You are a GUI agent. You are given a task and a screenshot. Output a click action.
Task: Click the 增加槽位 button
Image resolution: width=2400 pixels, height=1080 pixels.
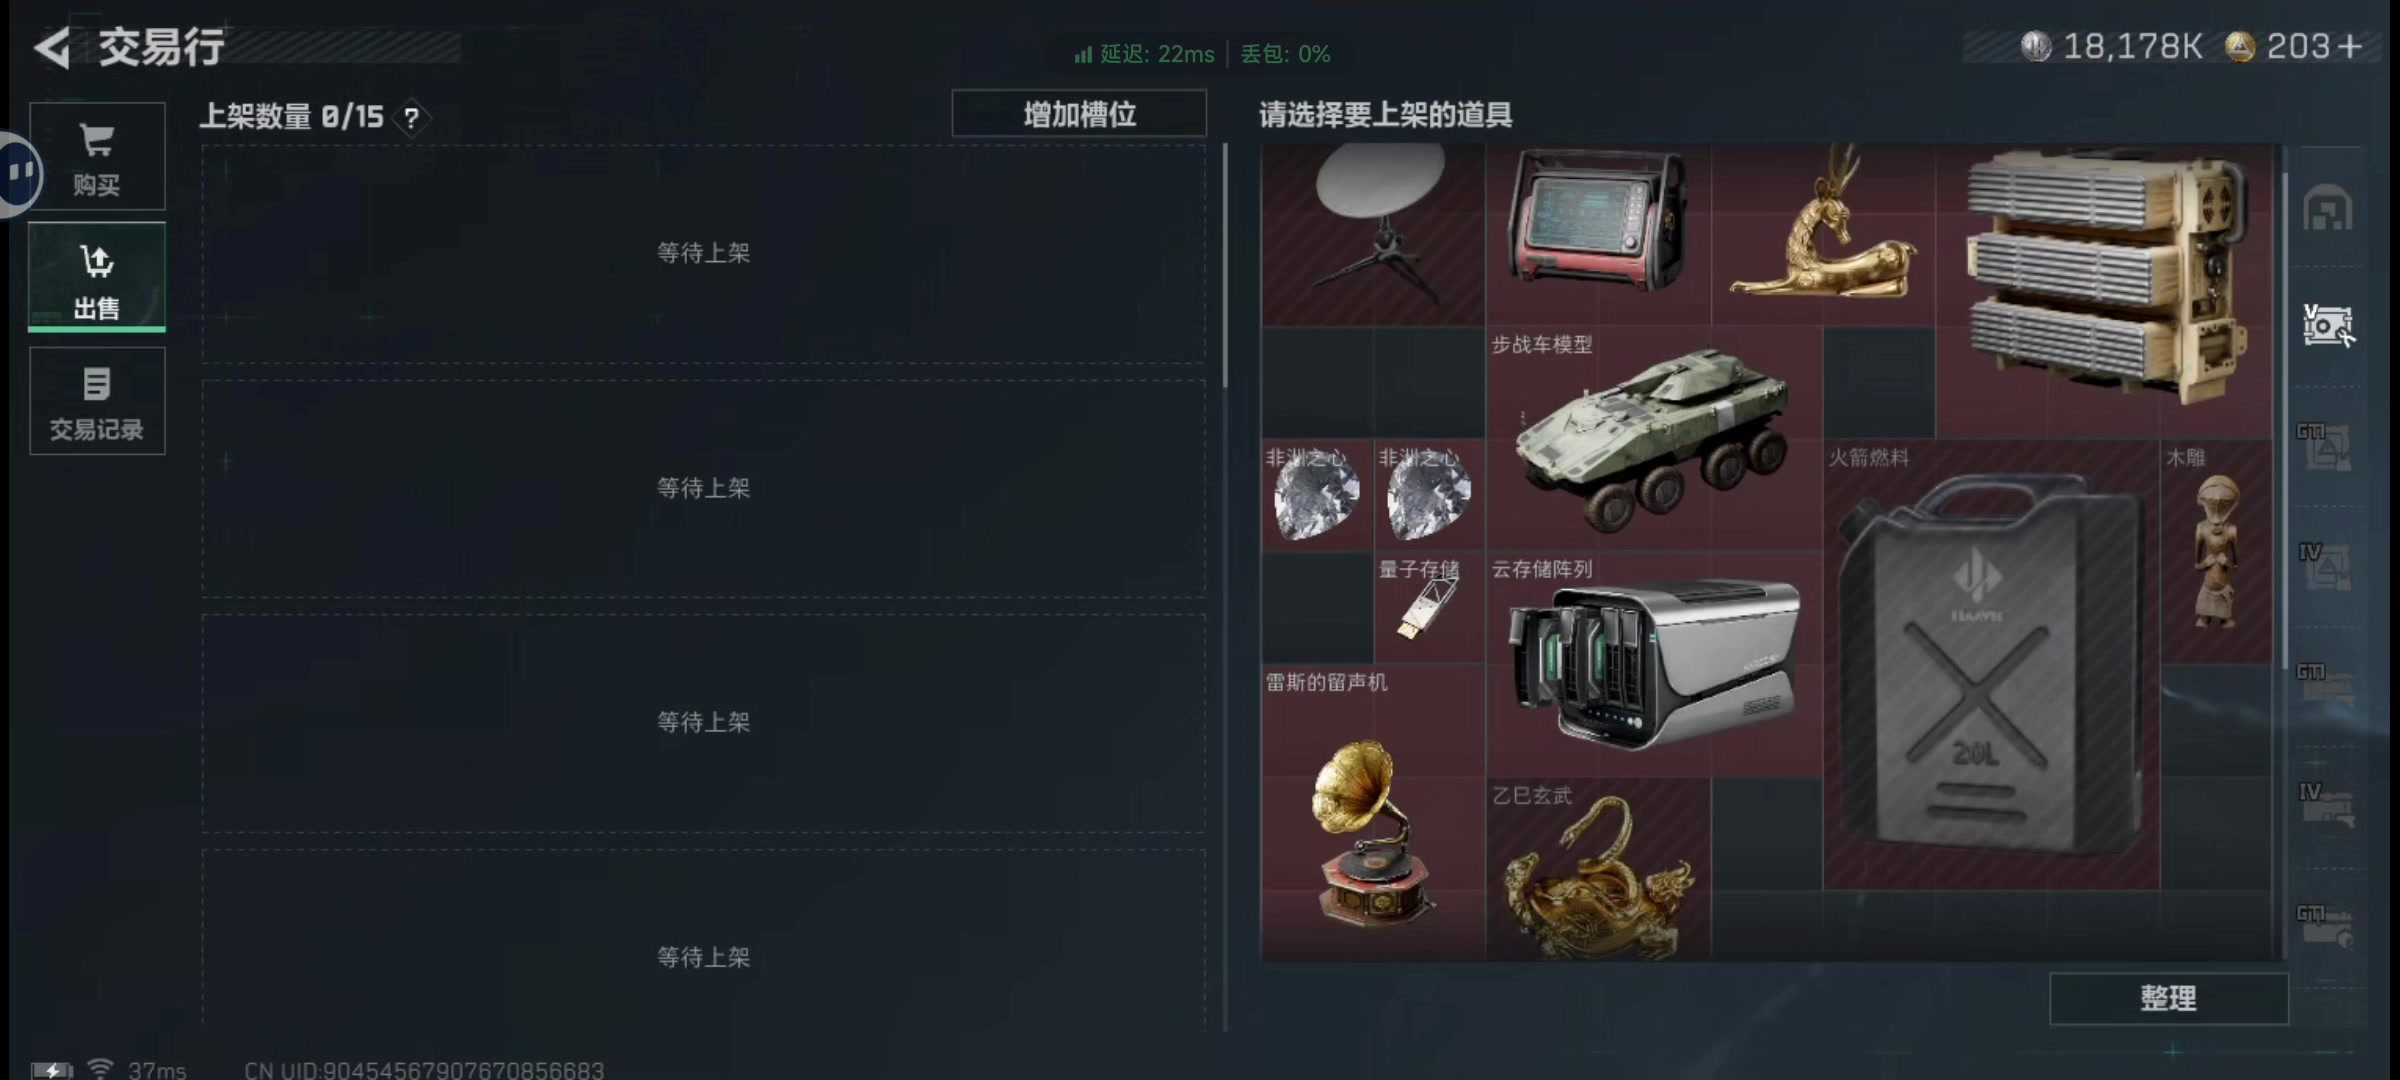pos(1079,114)
